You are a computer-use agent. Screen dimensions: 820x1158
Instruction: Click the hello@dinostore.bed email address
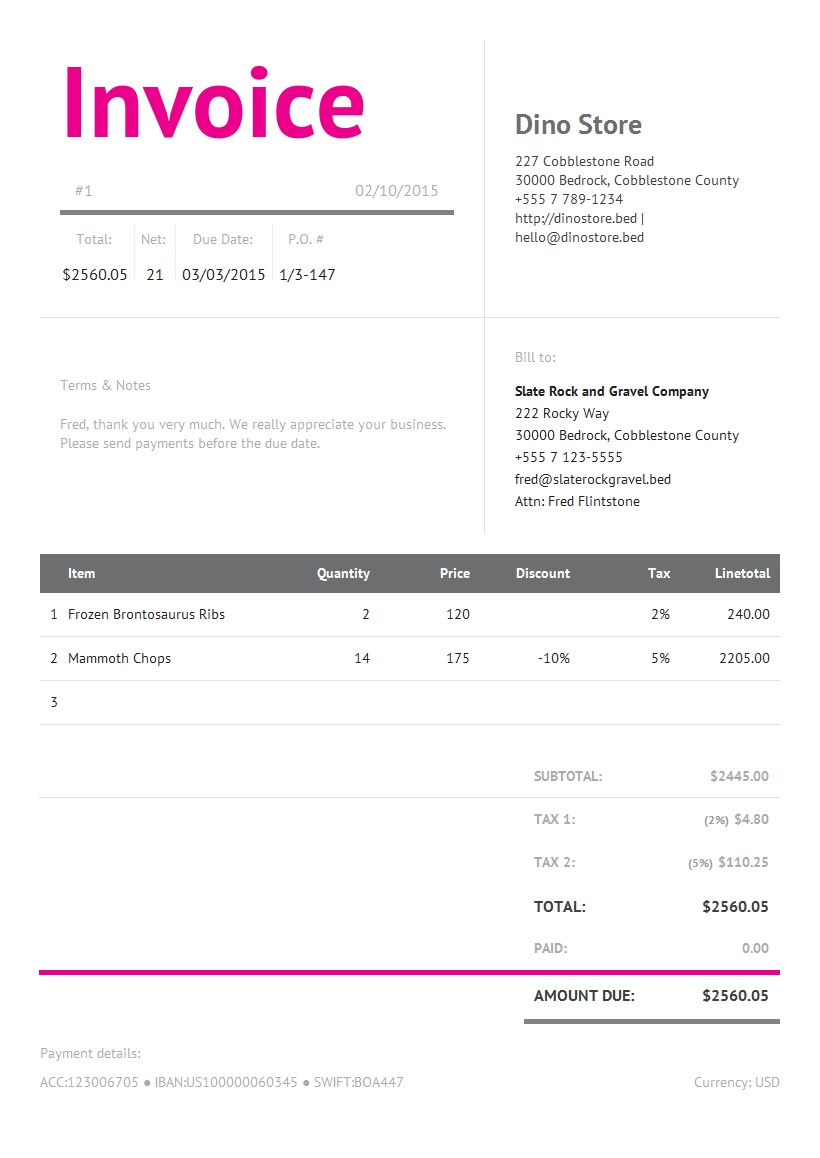point(579,238)
